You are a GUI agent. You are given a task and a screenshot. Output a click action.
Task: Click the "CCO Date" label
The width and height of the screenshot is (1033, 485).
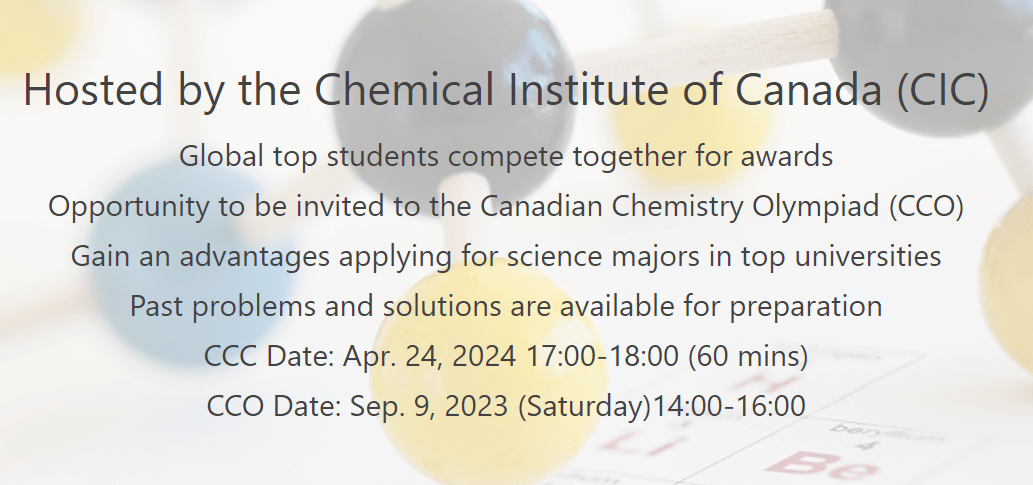pos(272,406)
